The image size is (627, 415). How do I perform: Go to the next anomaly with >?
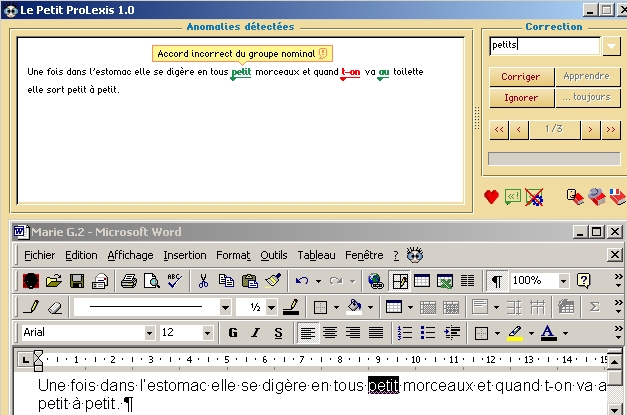(590, 130)
